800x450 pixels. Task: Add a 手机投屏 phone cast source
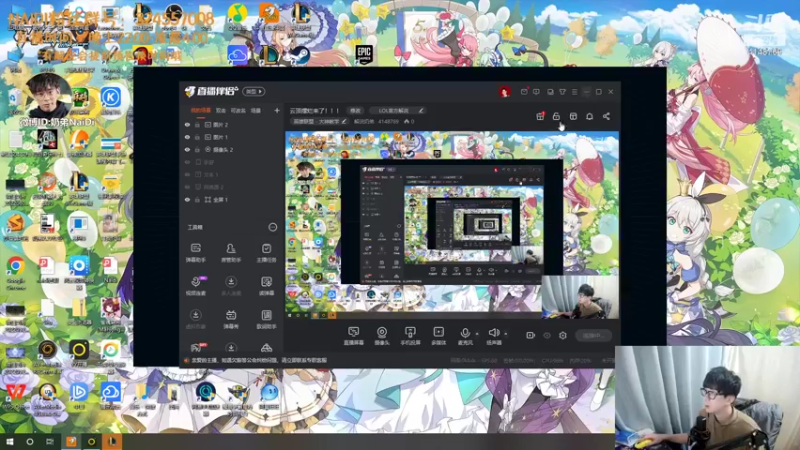click(x=410, y=336)
